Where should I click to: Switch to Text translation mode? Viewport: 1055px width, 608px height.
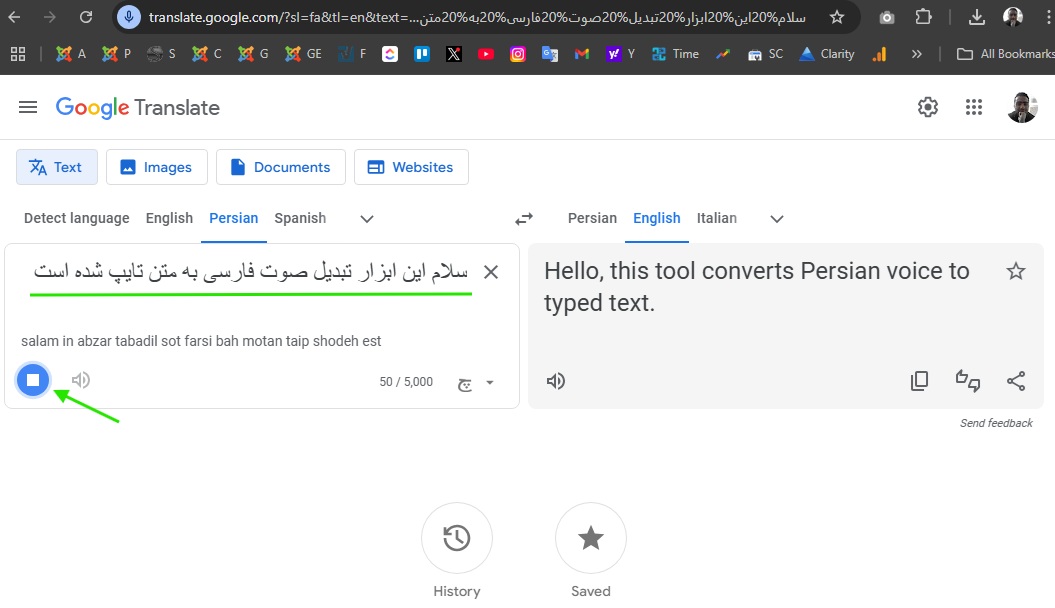pyautogui.click(x=57, y=167)
